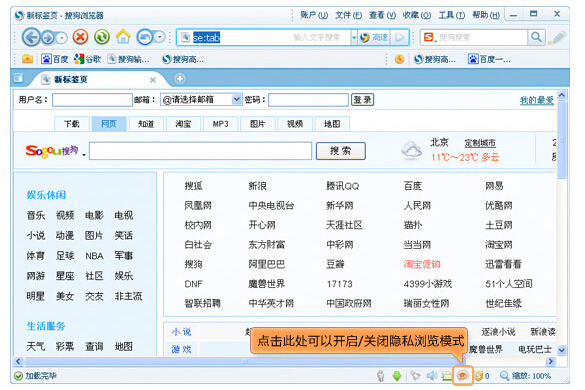Screen dimensions: 585x390
Task: Select the 地图 search tab
Action: point(332,124)
